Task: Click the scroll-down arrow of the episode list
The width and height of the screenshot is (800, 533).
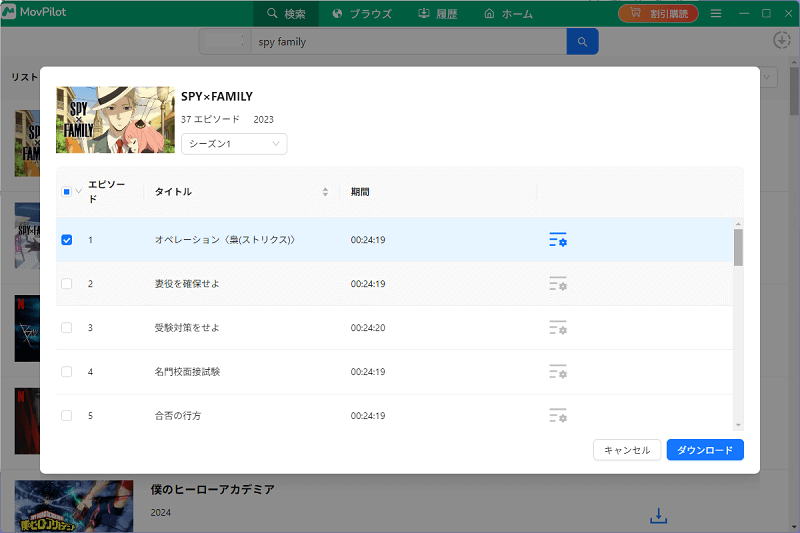Action: pyautogui.click(x=738, y=425)
